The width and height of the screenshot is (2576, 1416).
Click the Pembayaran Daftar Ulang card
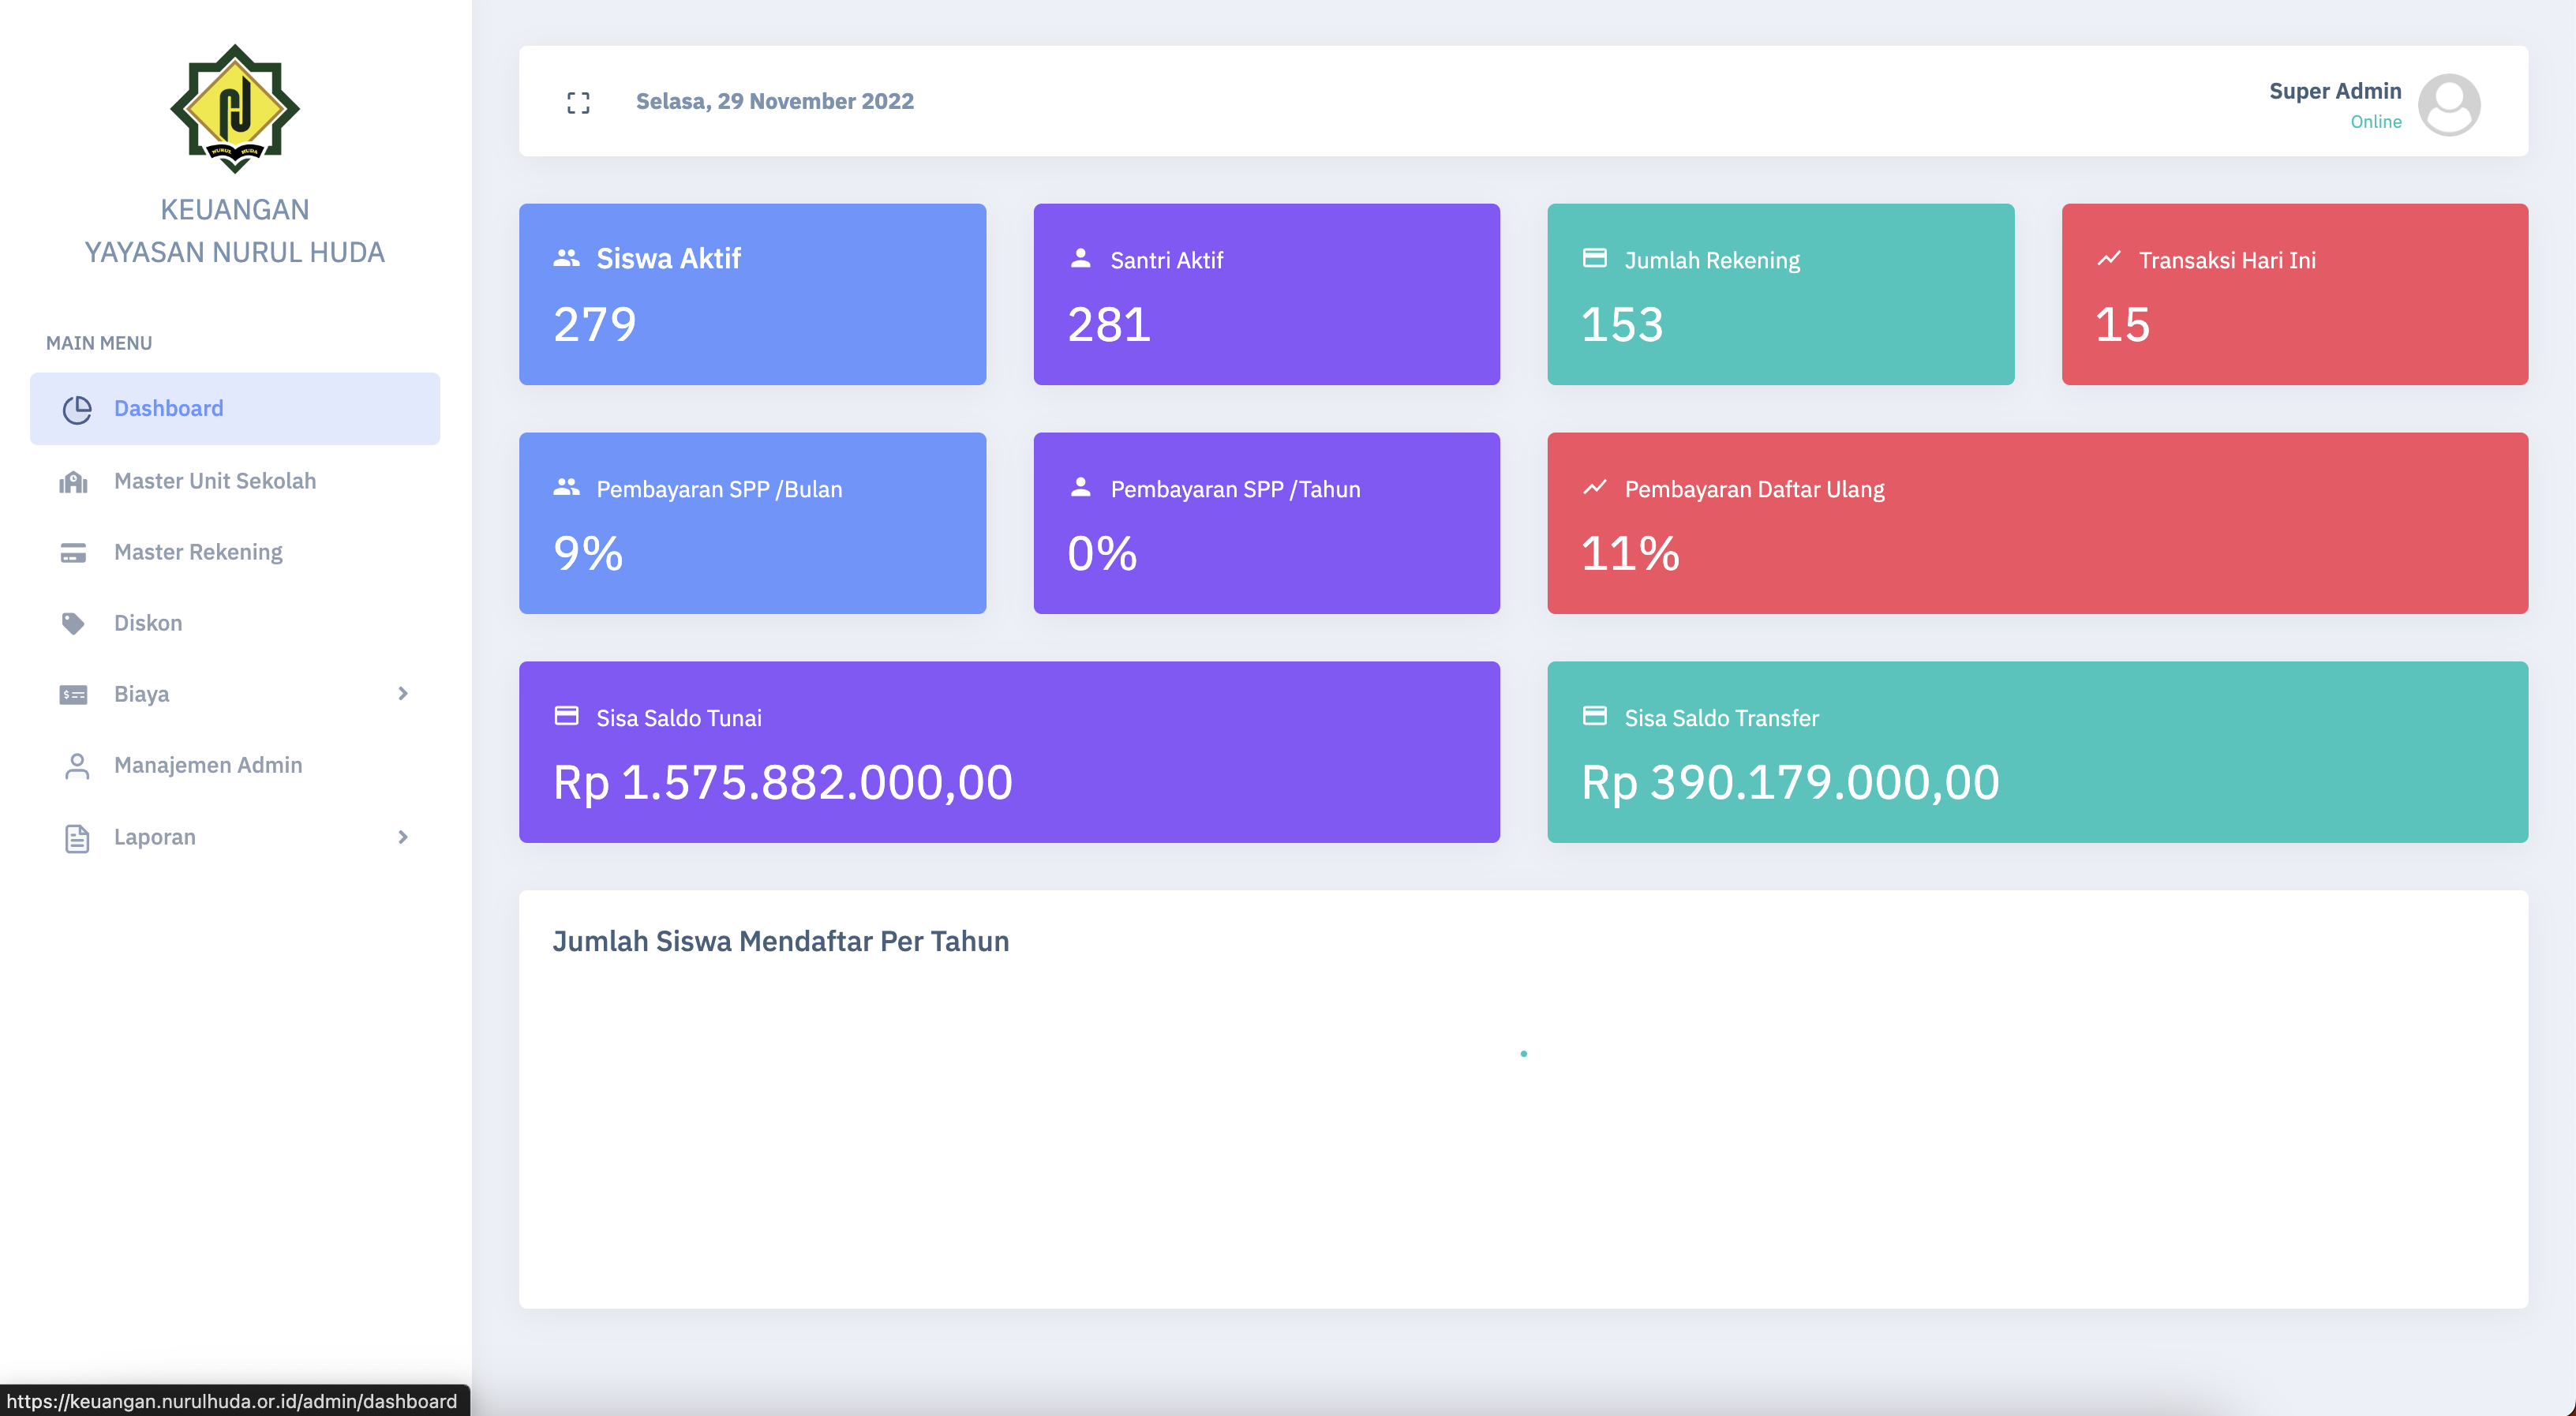tap(2037, 523)
